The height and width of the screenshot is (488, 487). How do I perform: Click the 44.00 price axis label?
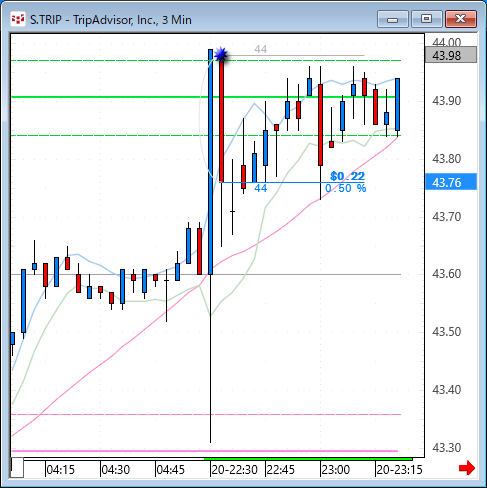(447, 42)
